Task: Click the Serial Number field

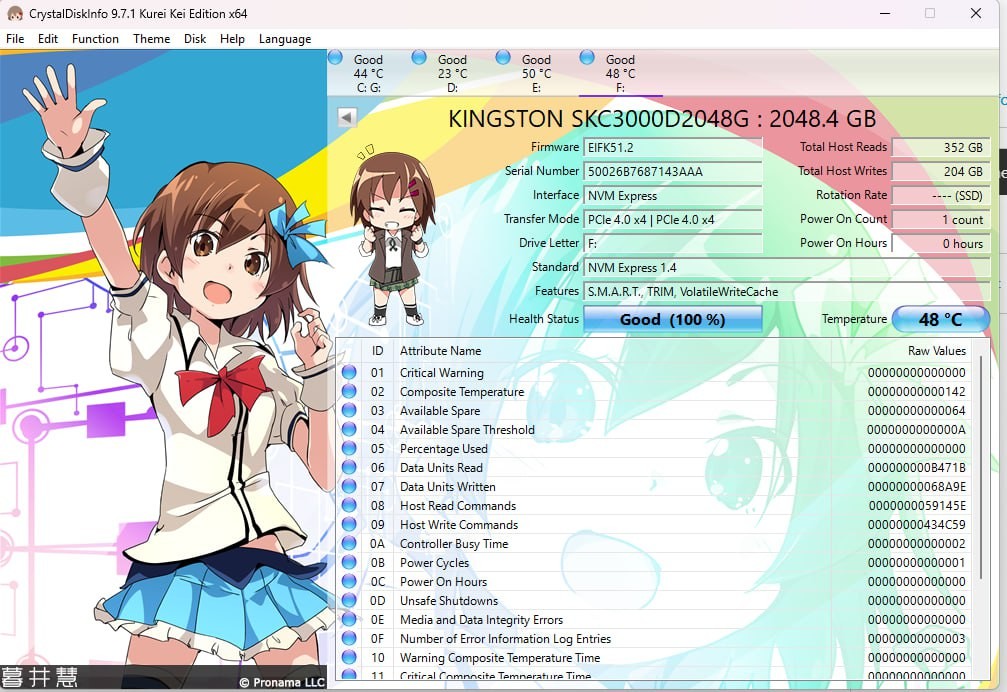Action: tap(673, 171)
